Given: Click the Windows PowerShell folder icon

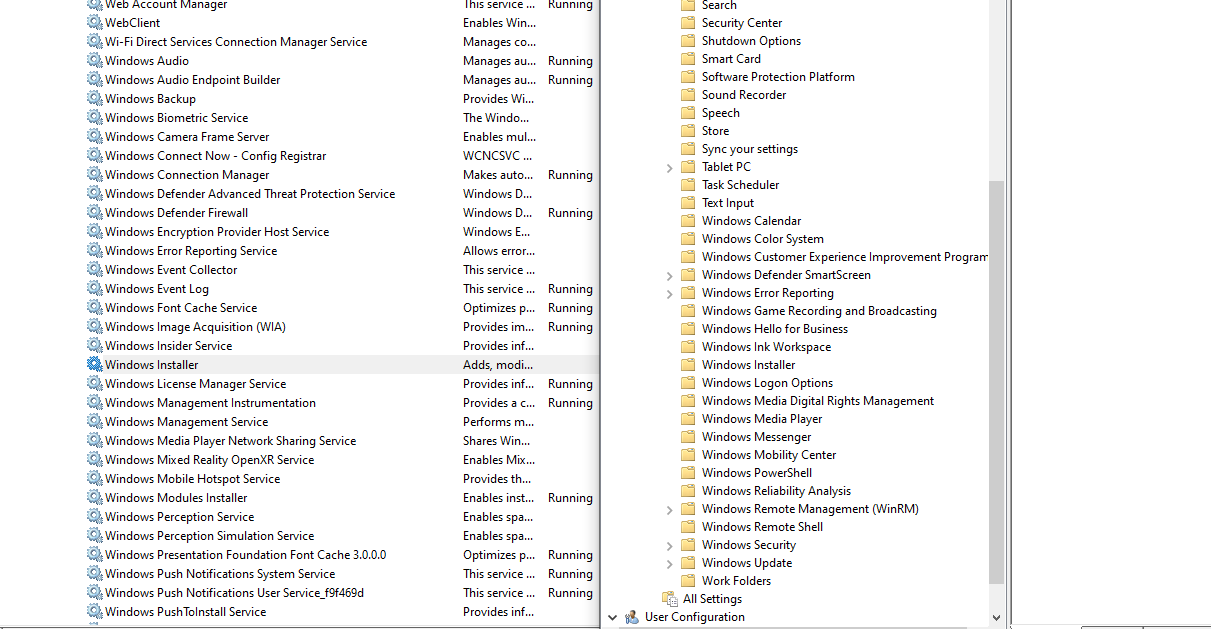Looking at the screenshot, I should click(x=688, y=473).
